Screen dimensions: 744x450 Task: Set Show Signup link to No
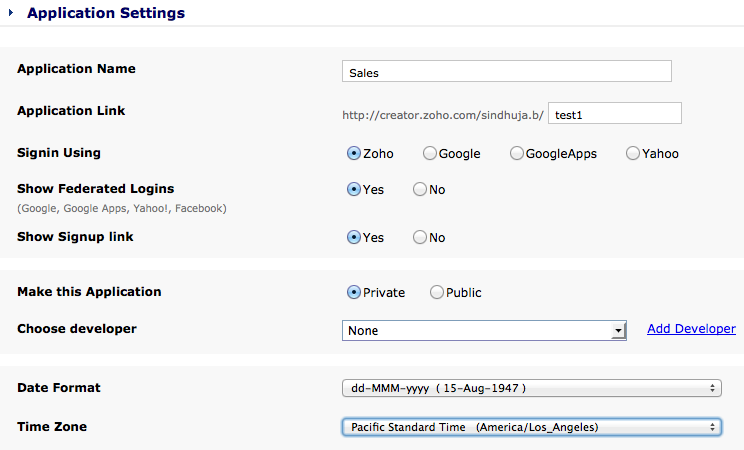tap(420, 238)
